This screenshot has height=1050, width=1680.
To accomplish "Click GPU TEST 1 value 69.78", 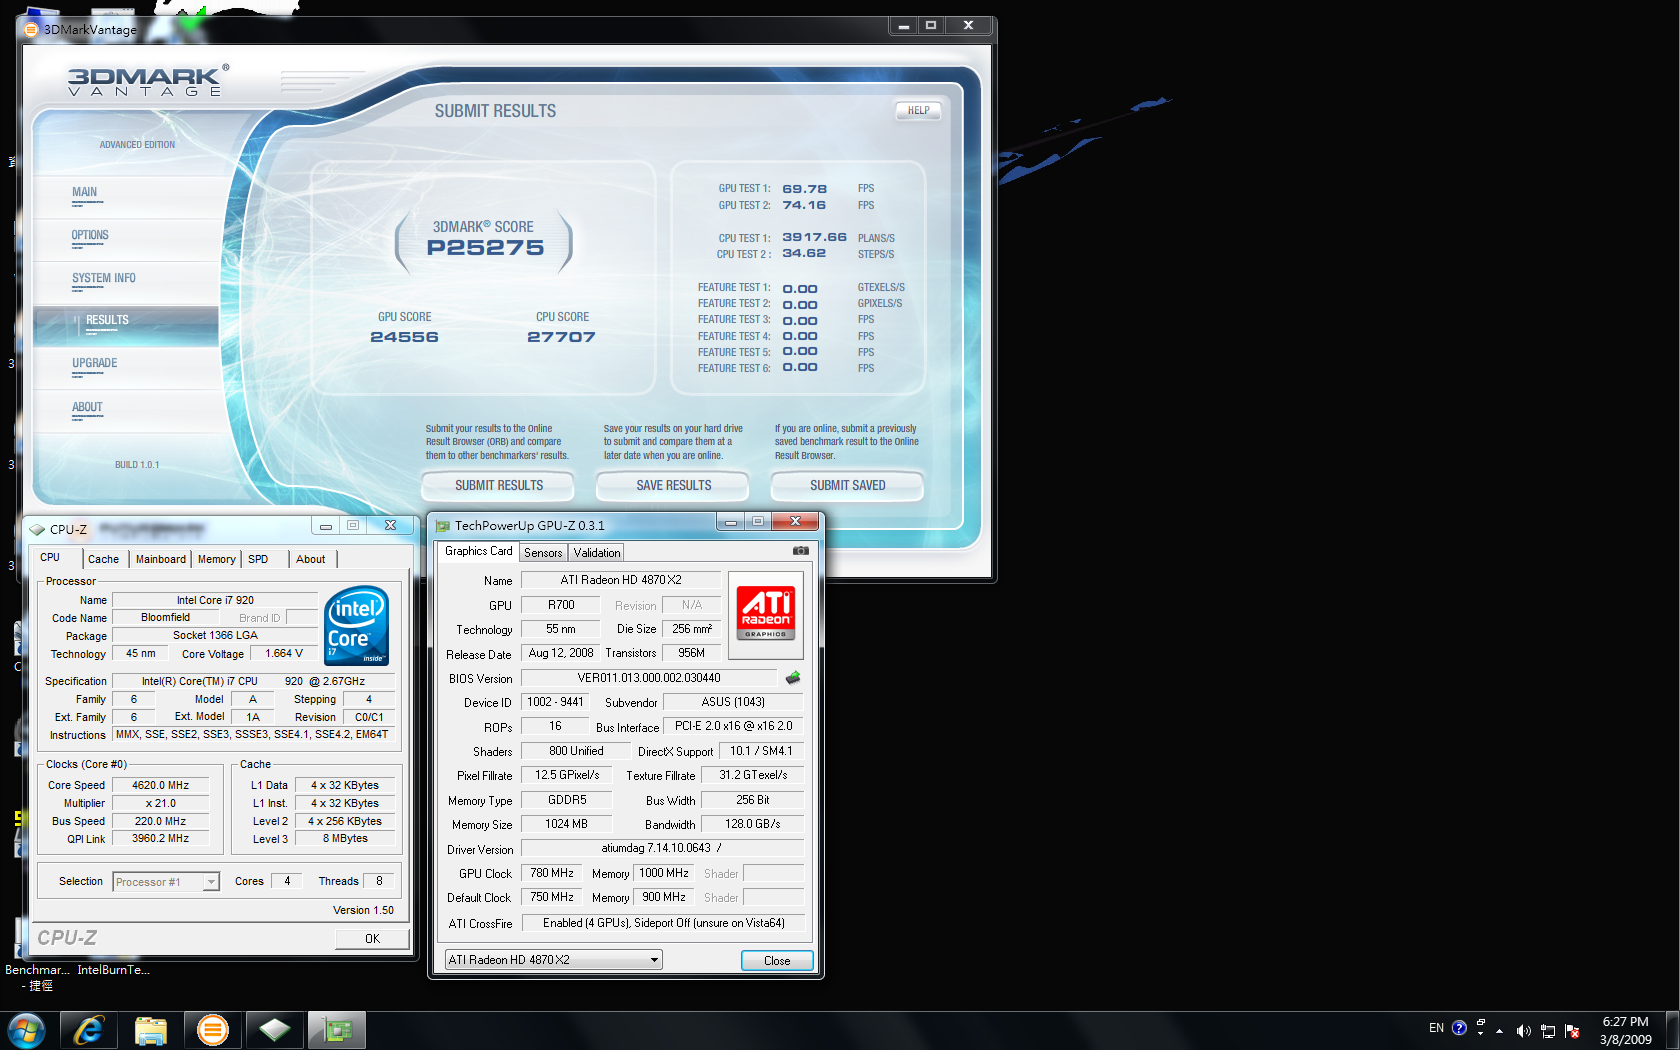I will (x=804, y=189).
